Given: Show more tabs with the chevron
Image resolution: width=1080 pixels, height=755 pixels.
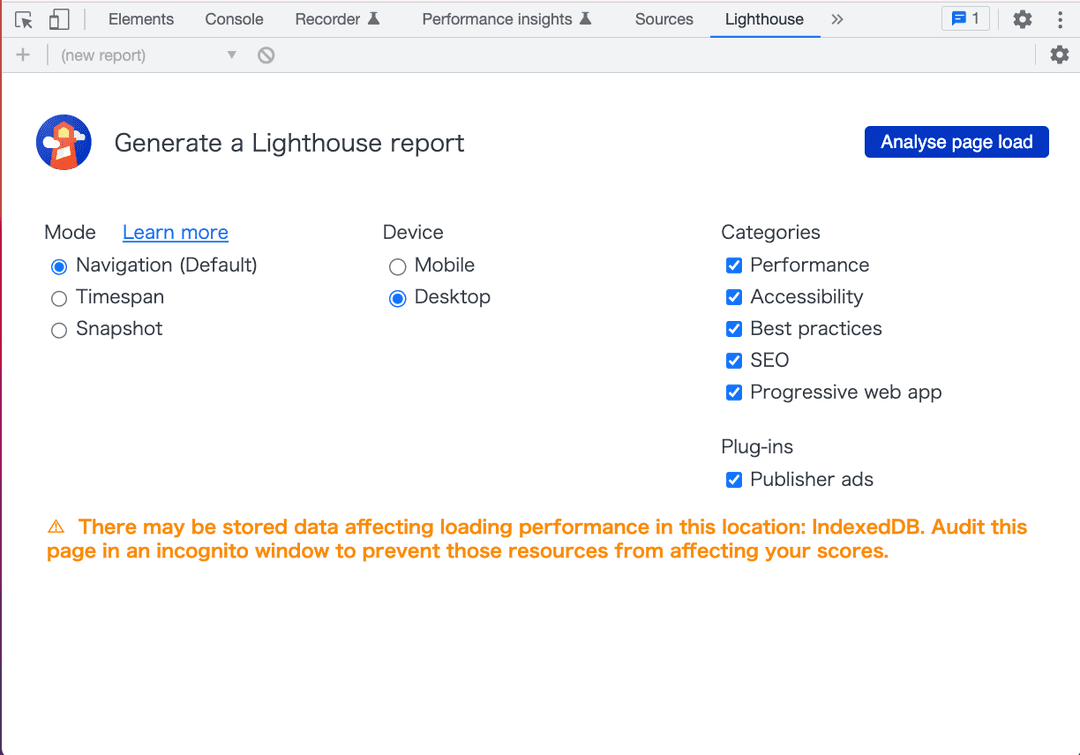Looking at the screenshot, I should (x=837, y=19).
